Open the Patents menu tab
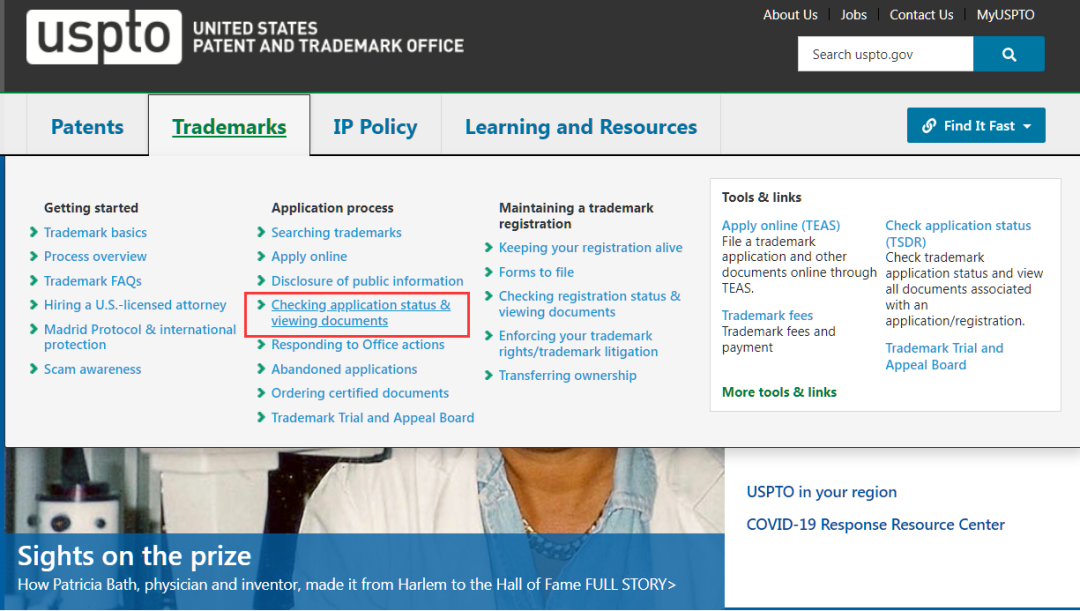Screen dimensions: 1080x611 (x=87, y=127)
